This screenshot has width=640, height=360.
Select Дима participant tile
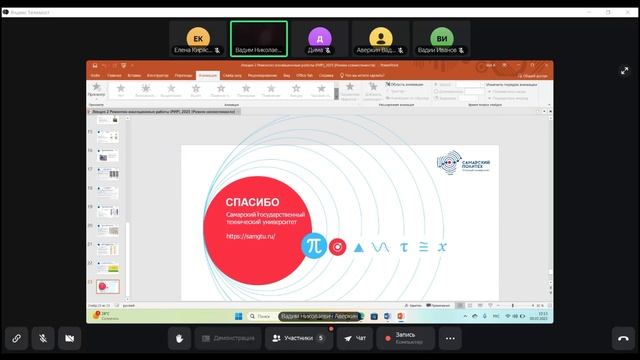coord(320,39)
